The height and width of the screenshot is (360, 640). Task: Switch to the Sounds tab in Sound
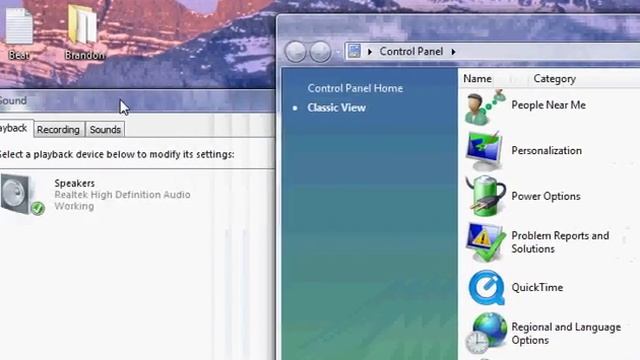[105, 130]
